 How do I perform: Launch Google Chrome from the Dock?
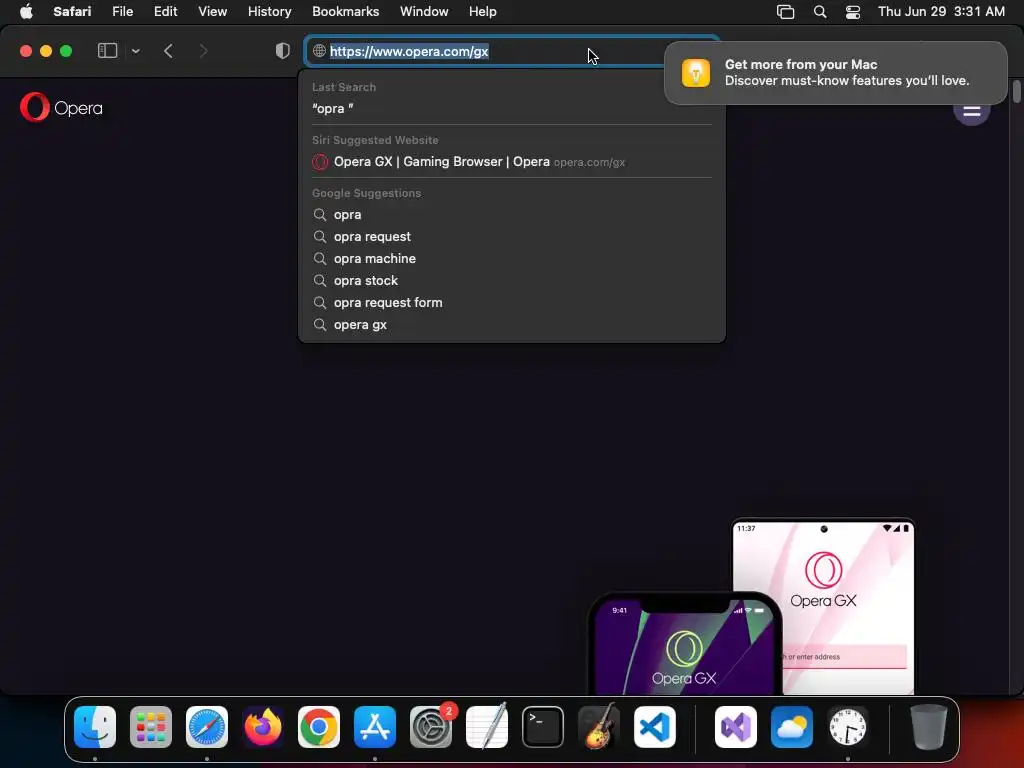click(x=319, y=727)
